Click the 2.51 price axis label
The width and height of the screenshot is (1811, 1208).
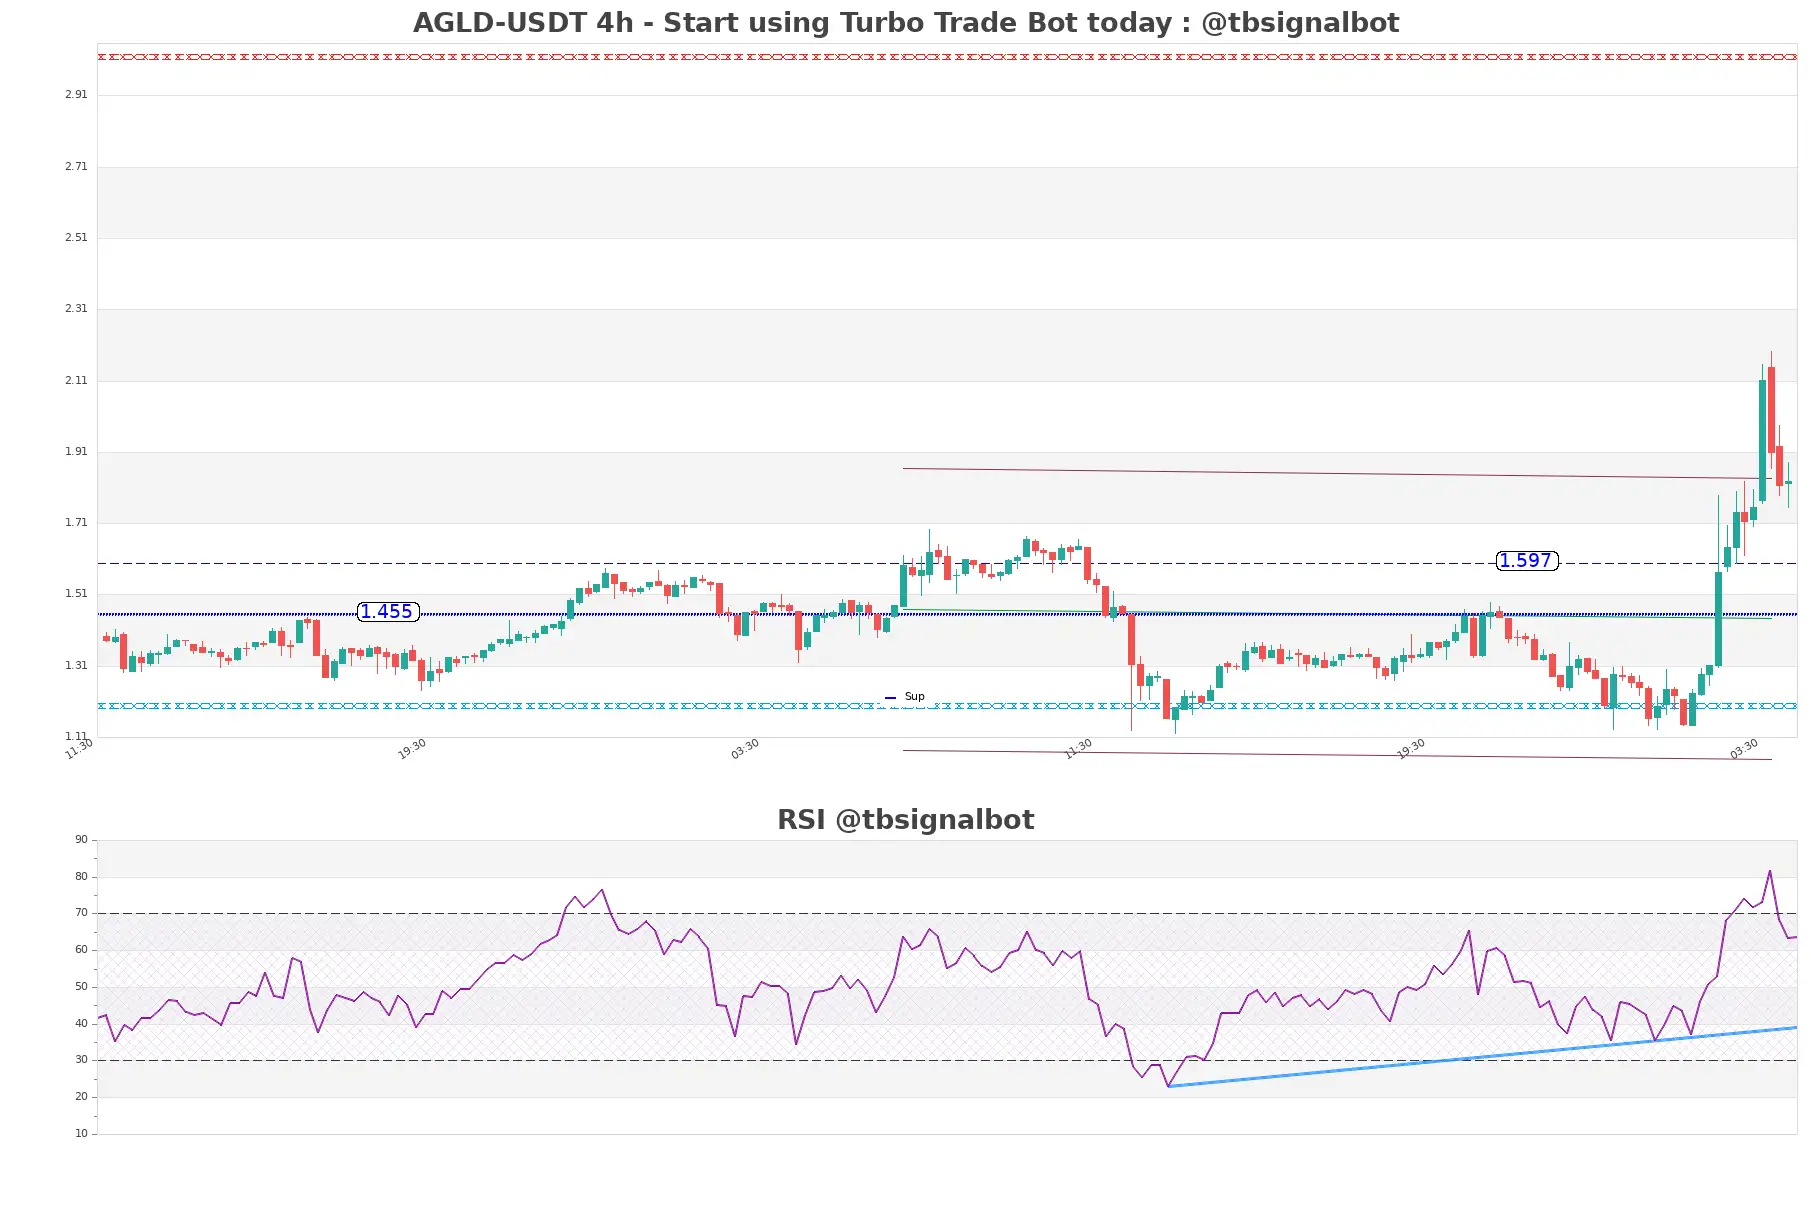pos(76,238)
